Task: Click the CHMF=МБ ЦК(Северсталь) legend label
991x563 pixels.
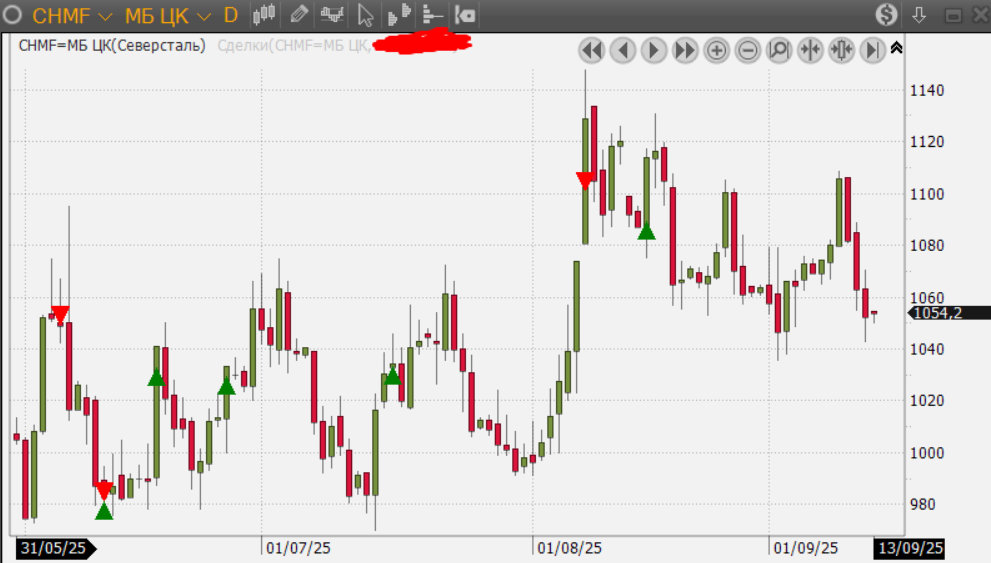Action: click(x=111, y=45)
